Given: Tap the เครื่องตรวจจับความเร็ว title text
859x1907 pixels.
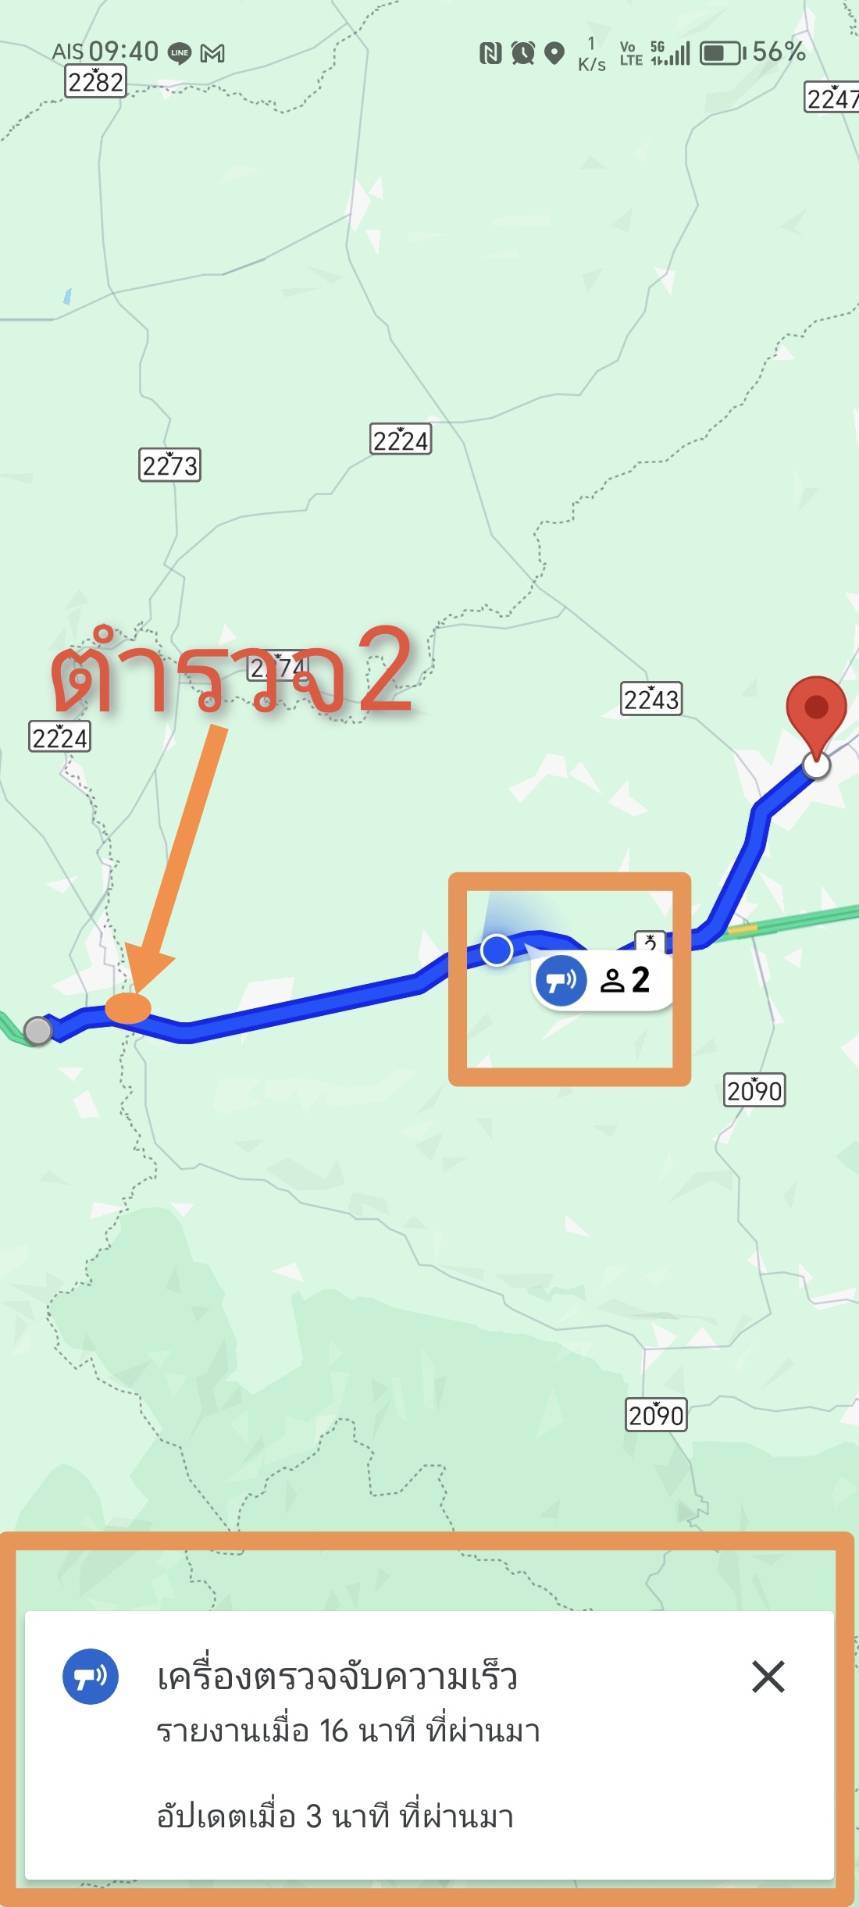Looking at the screenshot, I should [x=337, y=1676].
